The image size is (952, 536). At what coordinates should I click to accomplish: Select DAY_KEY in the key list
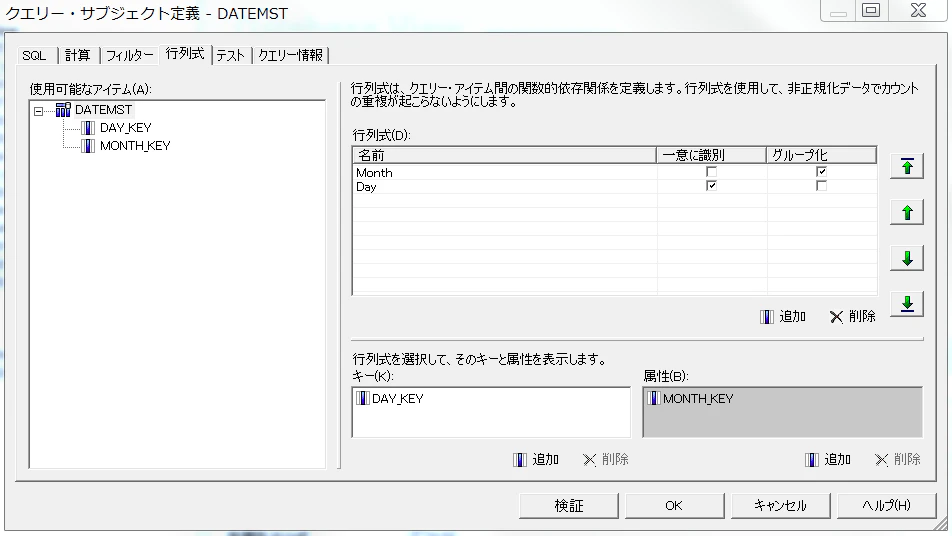(398, 398)
